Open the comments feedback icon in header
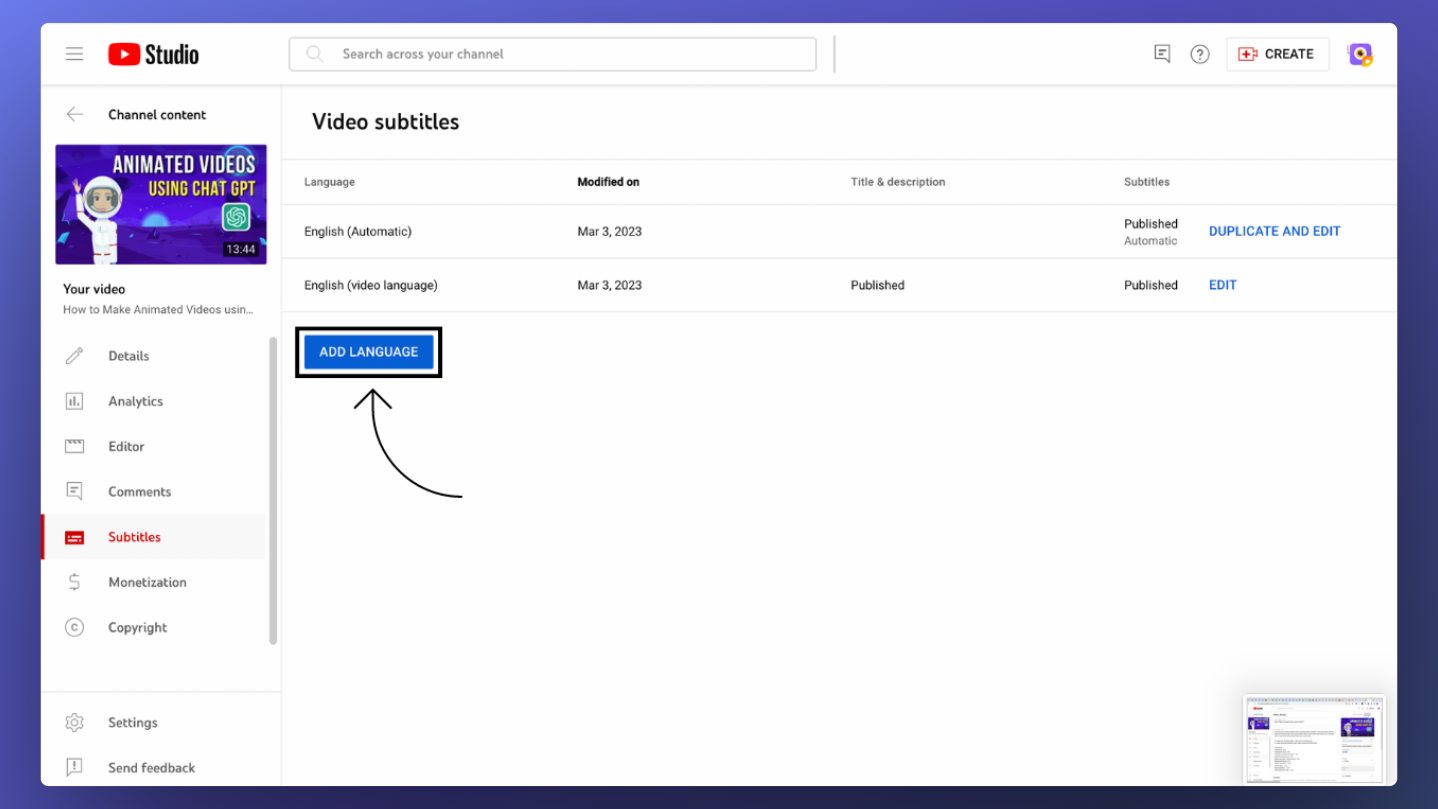This screenshot has width=1438, height=809. coord(1161,54)
